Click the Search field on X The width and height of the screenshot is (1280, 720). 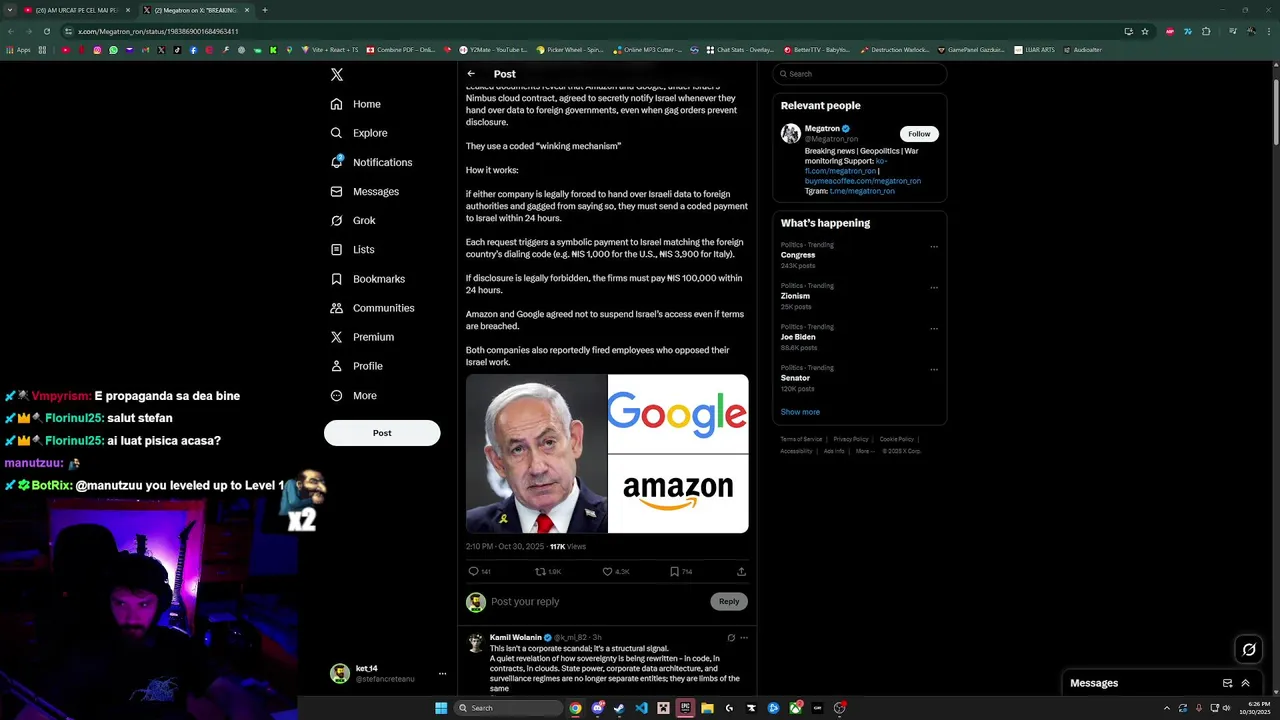(x=860, y=74)
